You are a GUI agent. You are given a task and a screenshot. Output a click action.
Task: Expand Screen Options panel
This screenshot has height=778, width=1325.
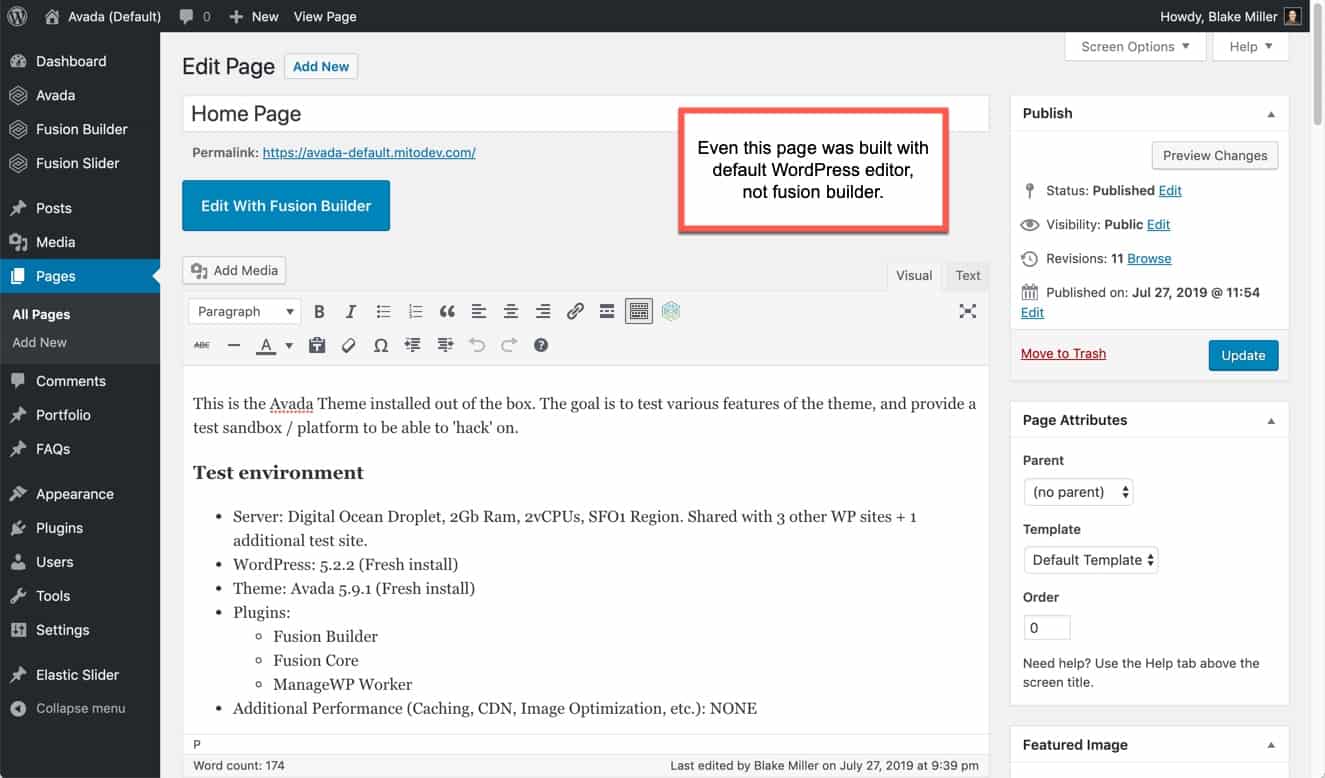click(x=1136, y=46)
